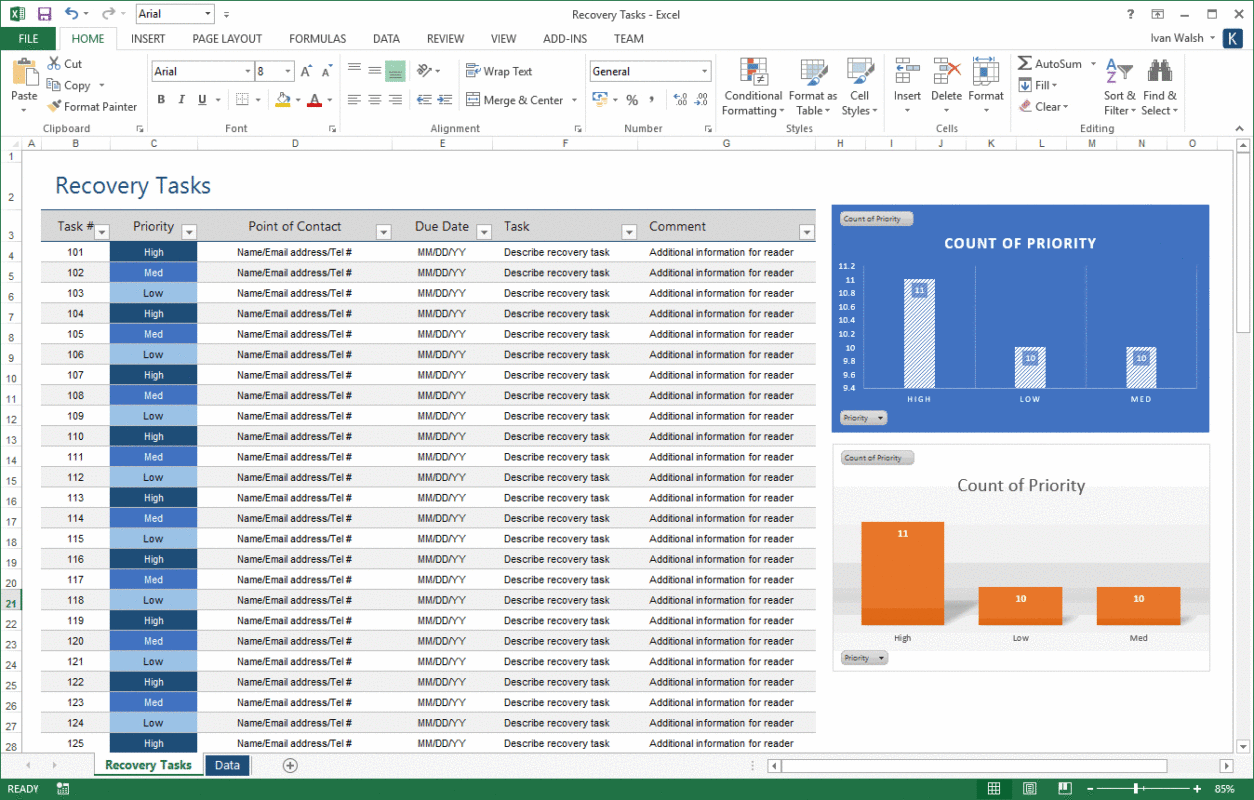Image resolution: width=1254 pixels, height=800 pixels.
Task: Click the Count of Priority field button
Action: [x=875, y=218]
